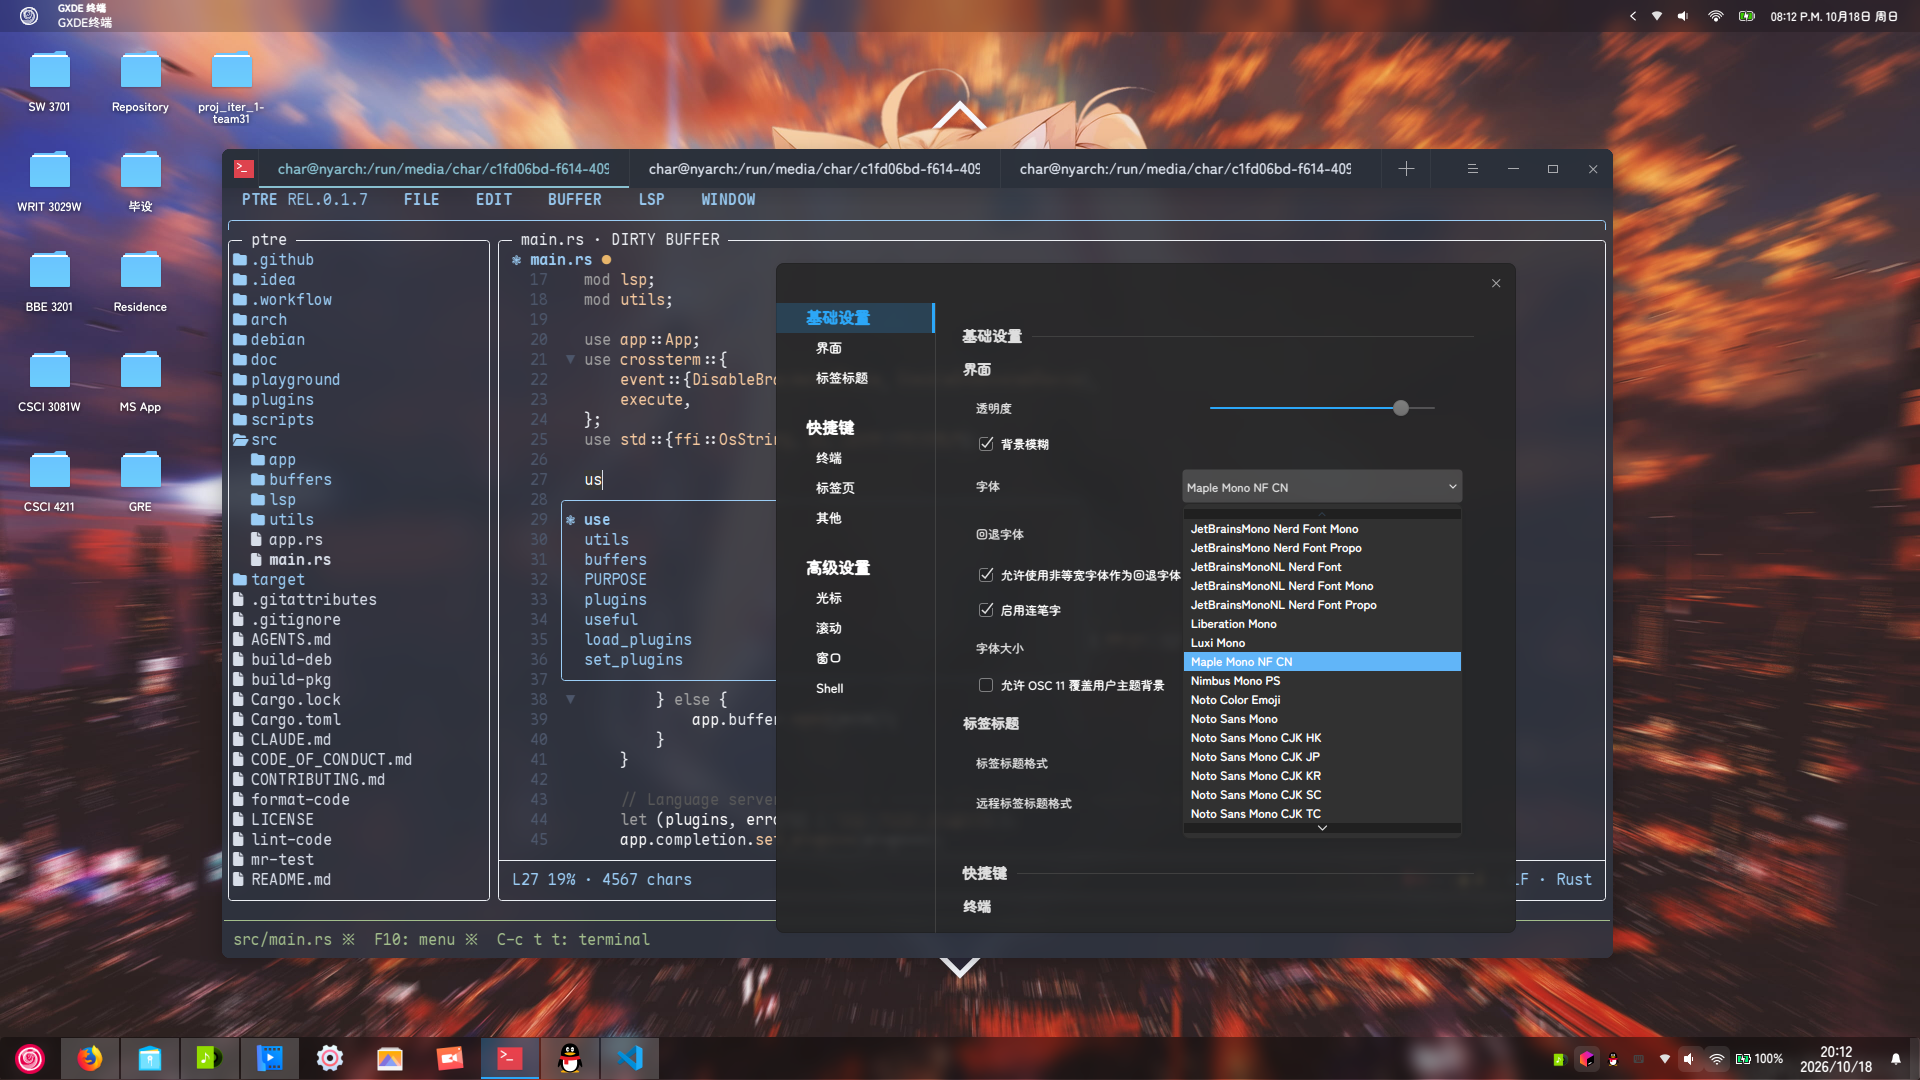Open the 字体 Maple Mono NF CN dropdown
The image size is (1920, 1080).
[x=1322, y=487]
